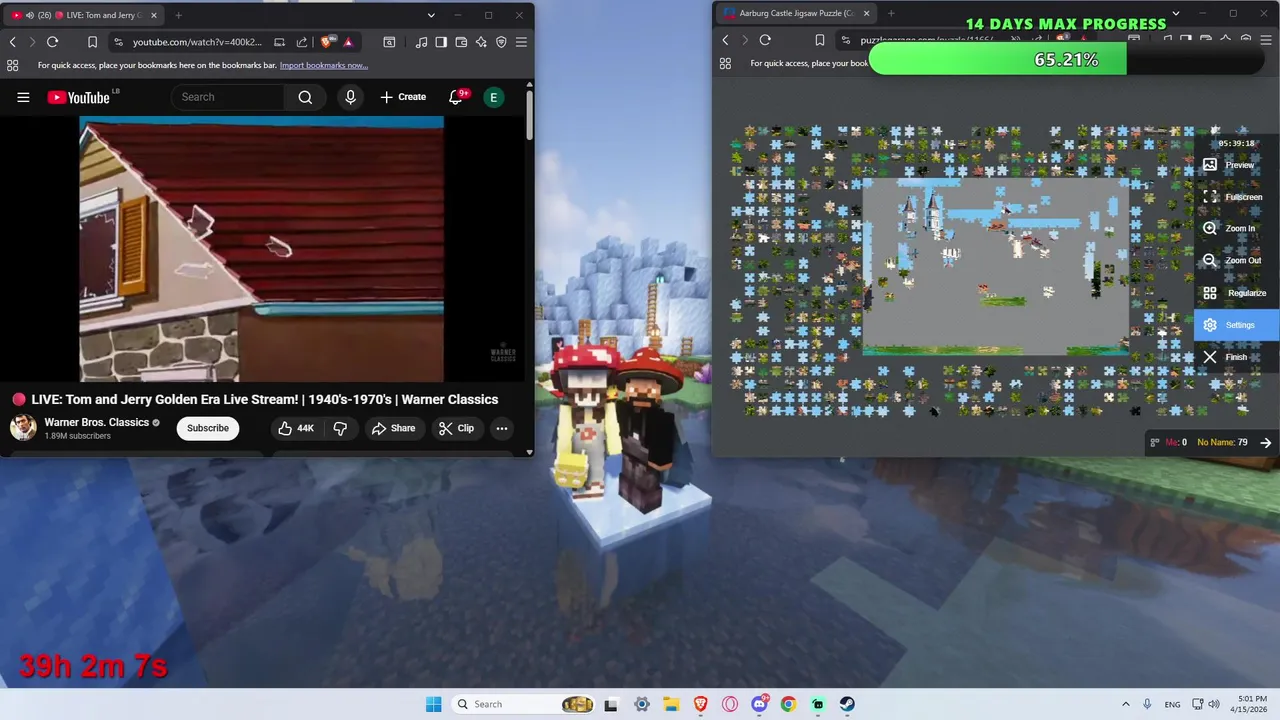Open the puzzle Settings
The image size is (1280, 720).
(1237, 325)
